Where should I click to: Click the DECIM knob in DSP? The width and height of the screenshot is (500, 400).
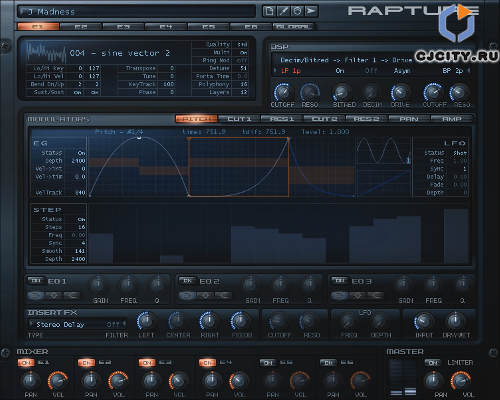tap(370, 92)
